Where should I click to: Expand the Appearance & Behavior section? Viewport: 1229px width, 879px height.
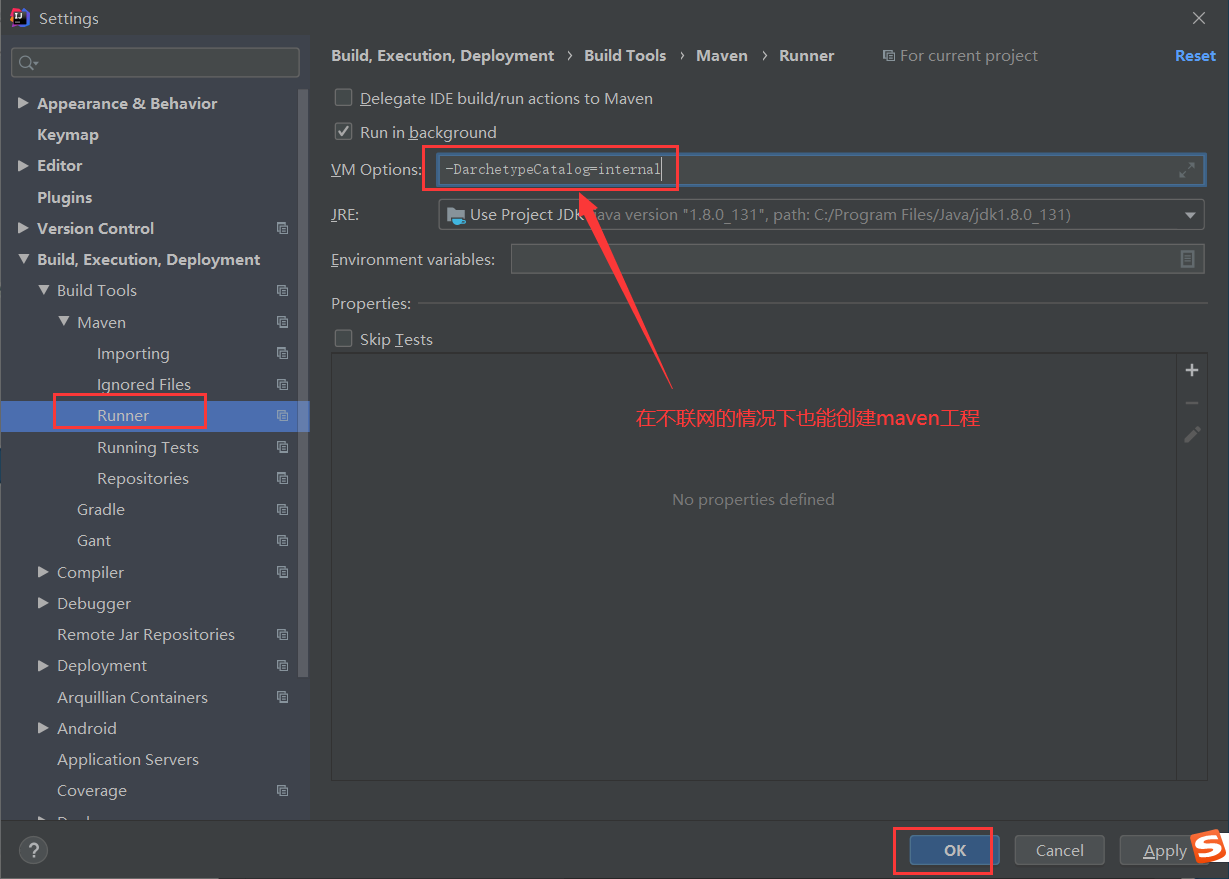23,103
